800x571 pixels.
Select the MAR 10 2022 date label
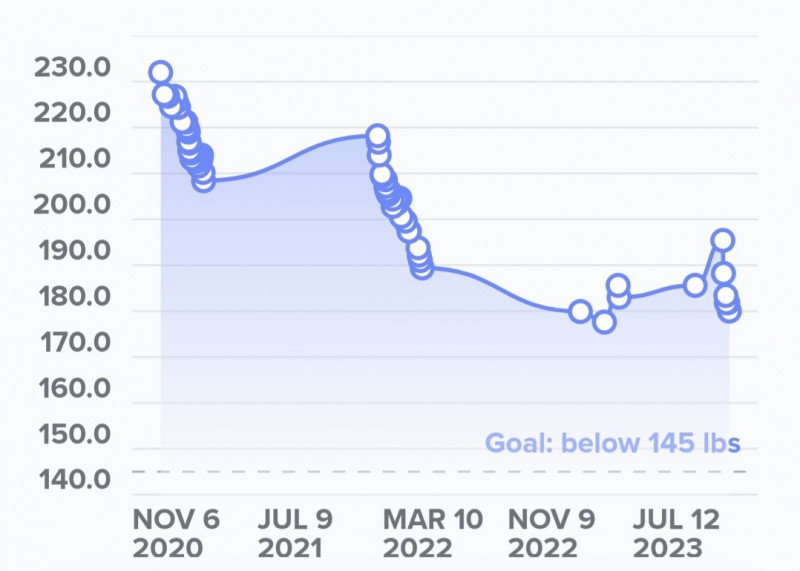[433, 534]
